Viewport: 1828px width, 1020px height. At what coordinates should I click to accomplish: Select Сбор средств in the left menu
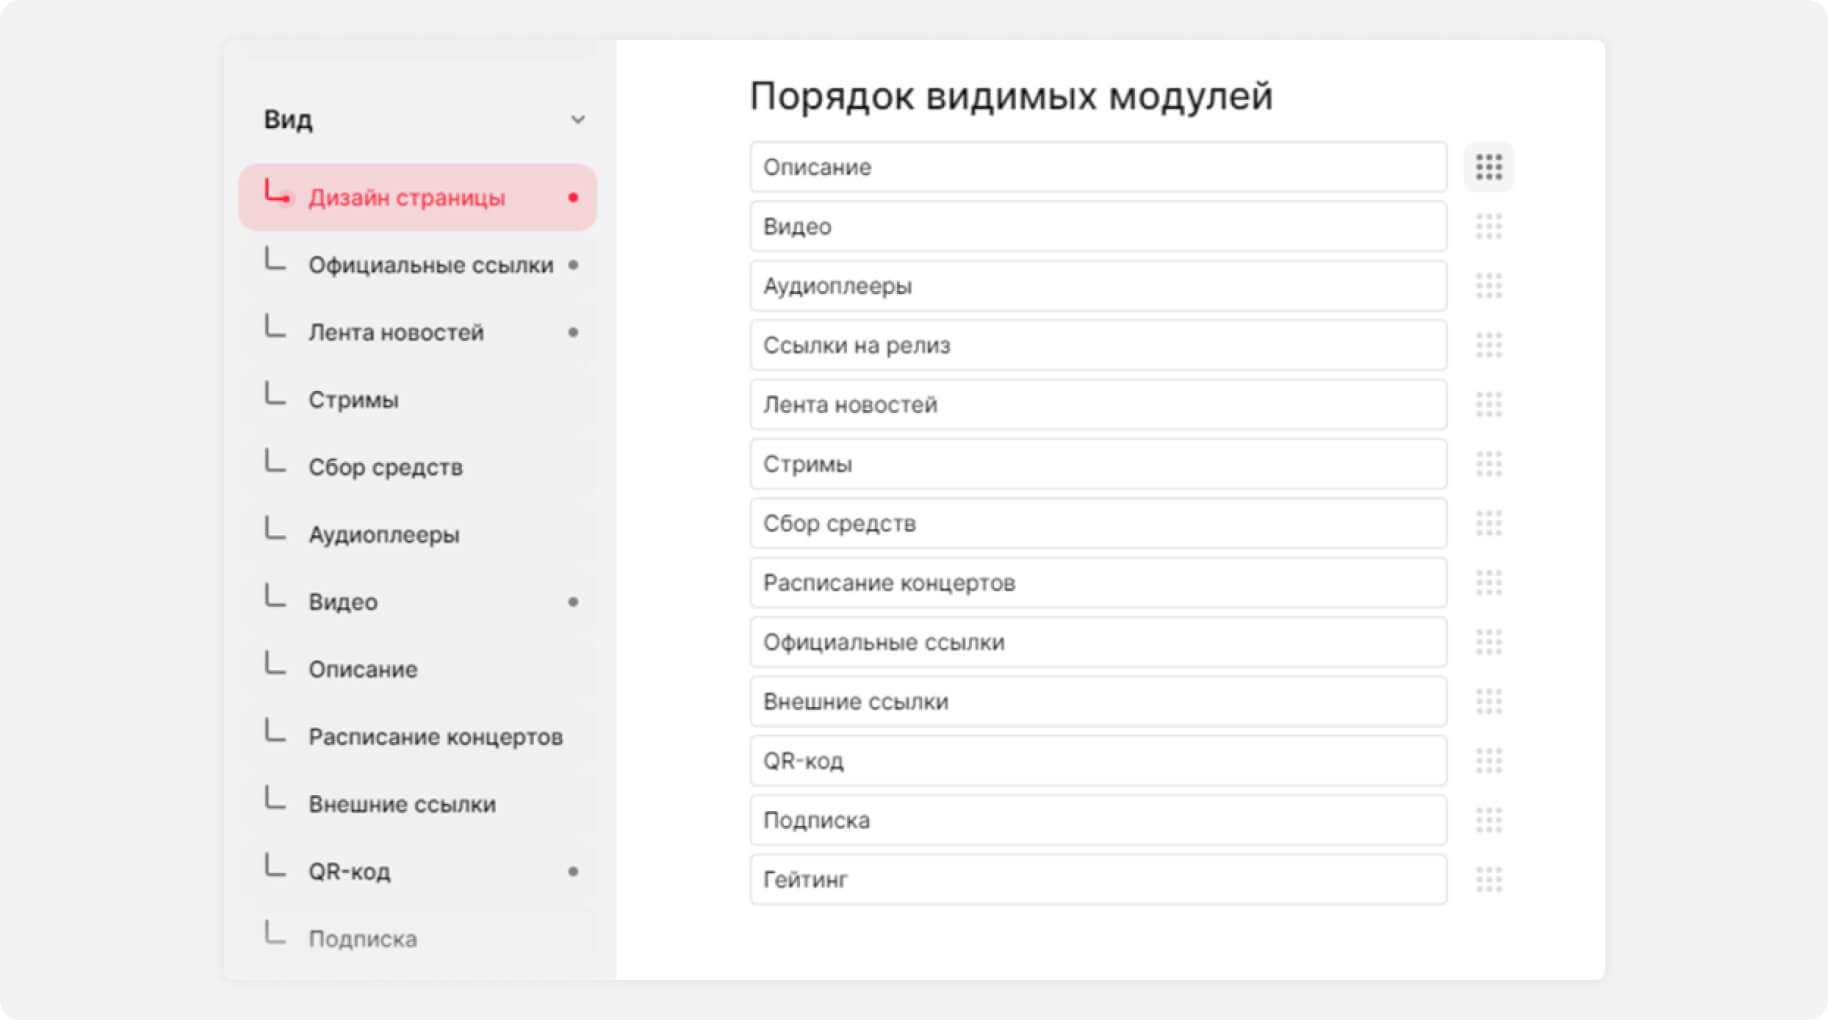(385, 467)
